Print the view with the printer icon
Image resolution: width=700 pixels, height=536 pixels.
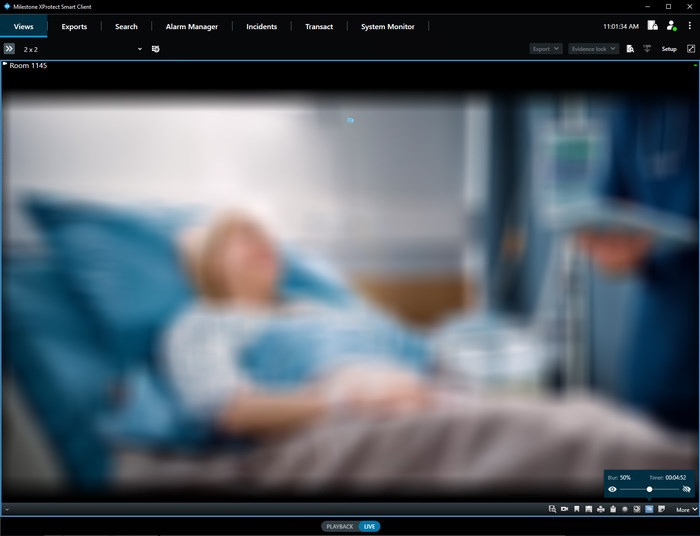(601, 509)
